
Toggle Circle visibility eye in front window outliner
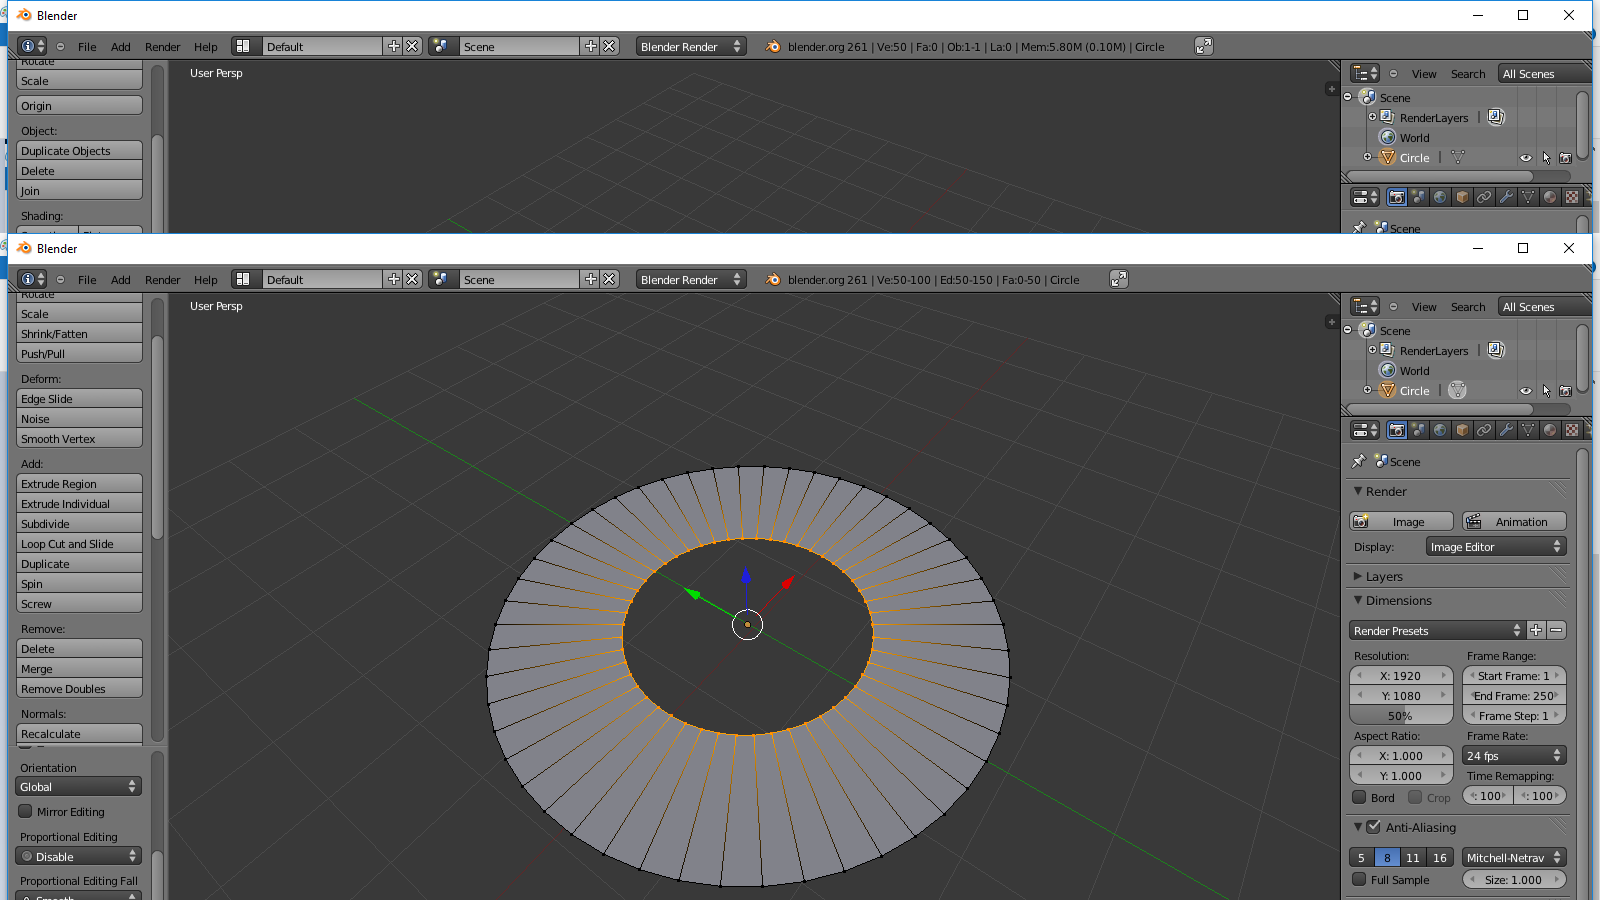1526,391
